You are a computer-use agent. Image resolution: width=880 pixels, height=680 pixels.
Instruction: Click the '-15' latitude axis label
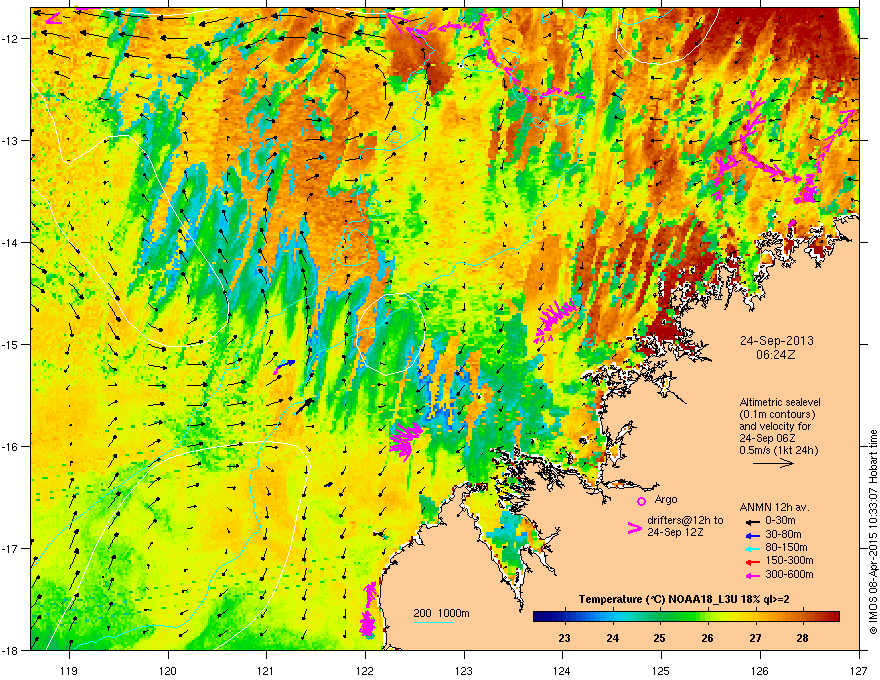pos(10,344)
